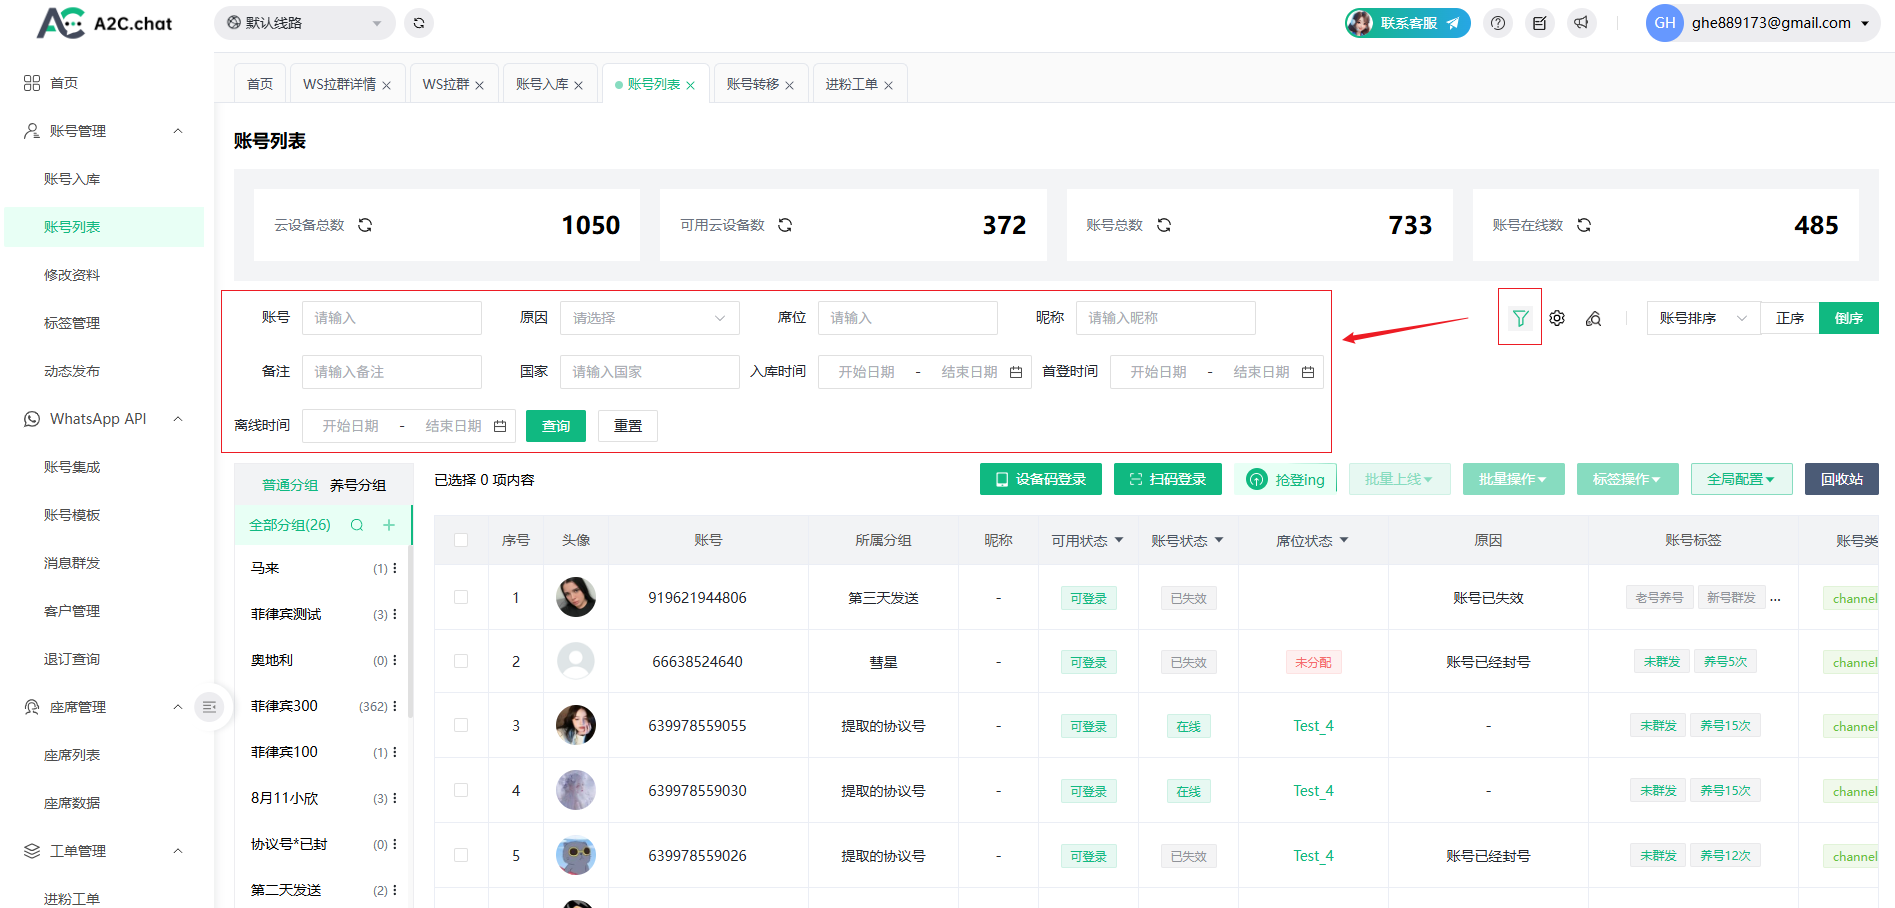Open 座席列表 in the sidebar
The width and height of the screenshot is (1895, 908).
click(x=72, y=755)
